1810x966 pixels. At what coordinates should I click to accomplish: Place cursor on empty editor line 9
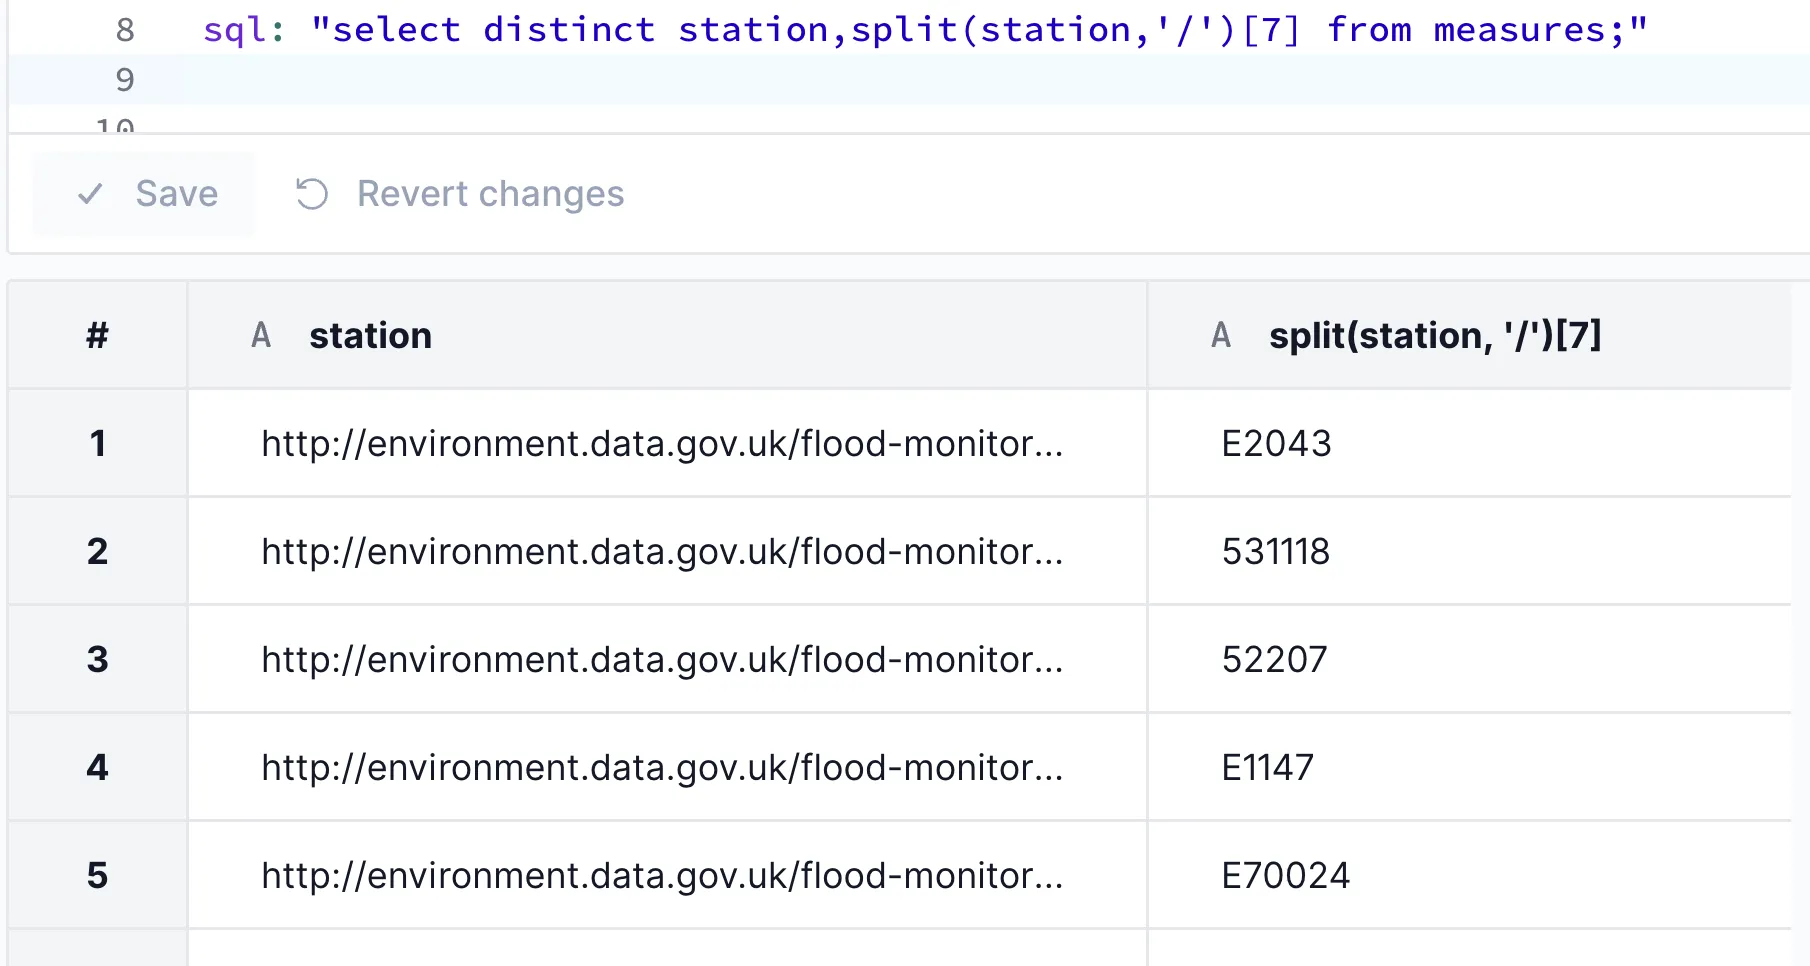click(x=900, y=80)
